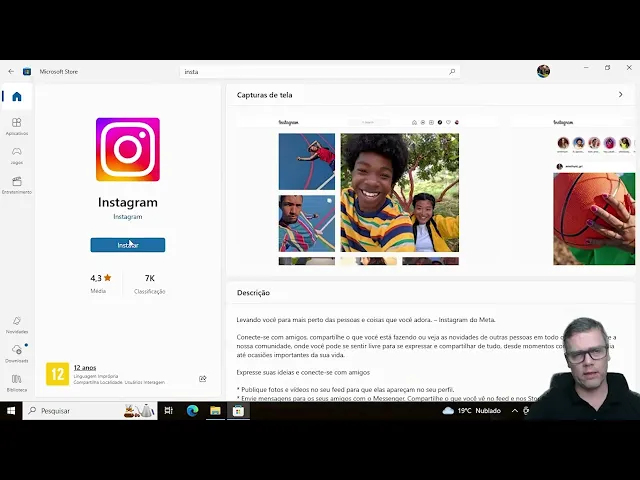
Task: Click the 7K Classificação count
Action: [149, 283]
